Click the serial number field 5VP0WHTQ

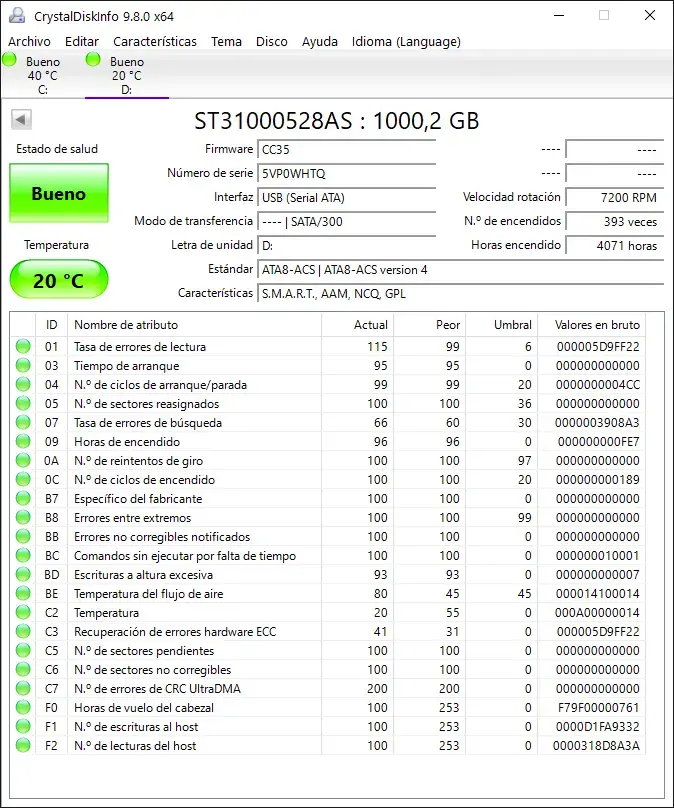click(346, 174)
